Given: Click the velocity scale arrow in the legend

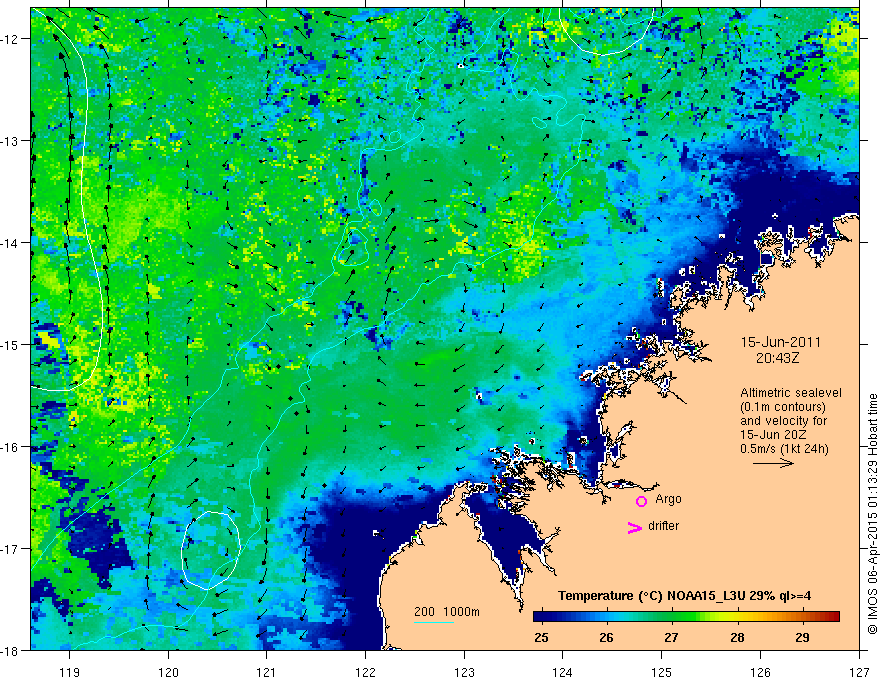Looking at the screenshot, I should tap(773, 463).
